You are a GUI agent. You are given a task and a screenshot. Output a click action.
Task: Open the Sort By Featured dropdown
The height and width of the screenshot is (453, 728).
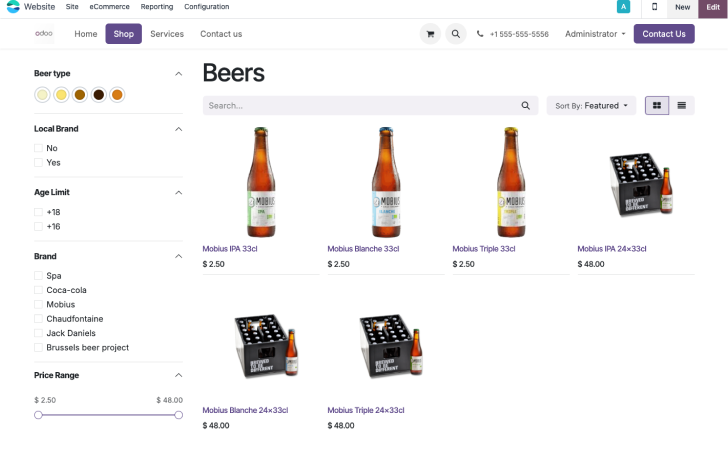click(591, 105)
